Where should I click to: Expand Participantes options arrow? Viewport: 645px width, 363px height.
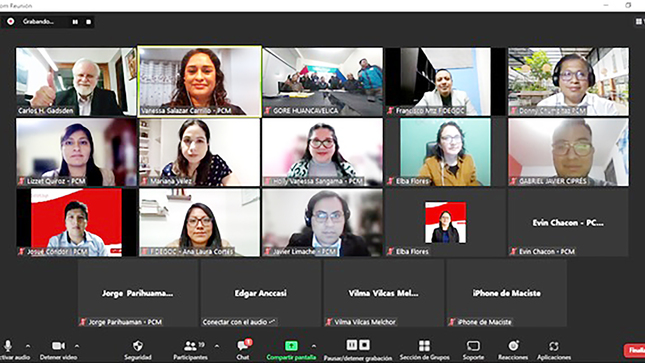[217, 346]
